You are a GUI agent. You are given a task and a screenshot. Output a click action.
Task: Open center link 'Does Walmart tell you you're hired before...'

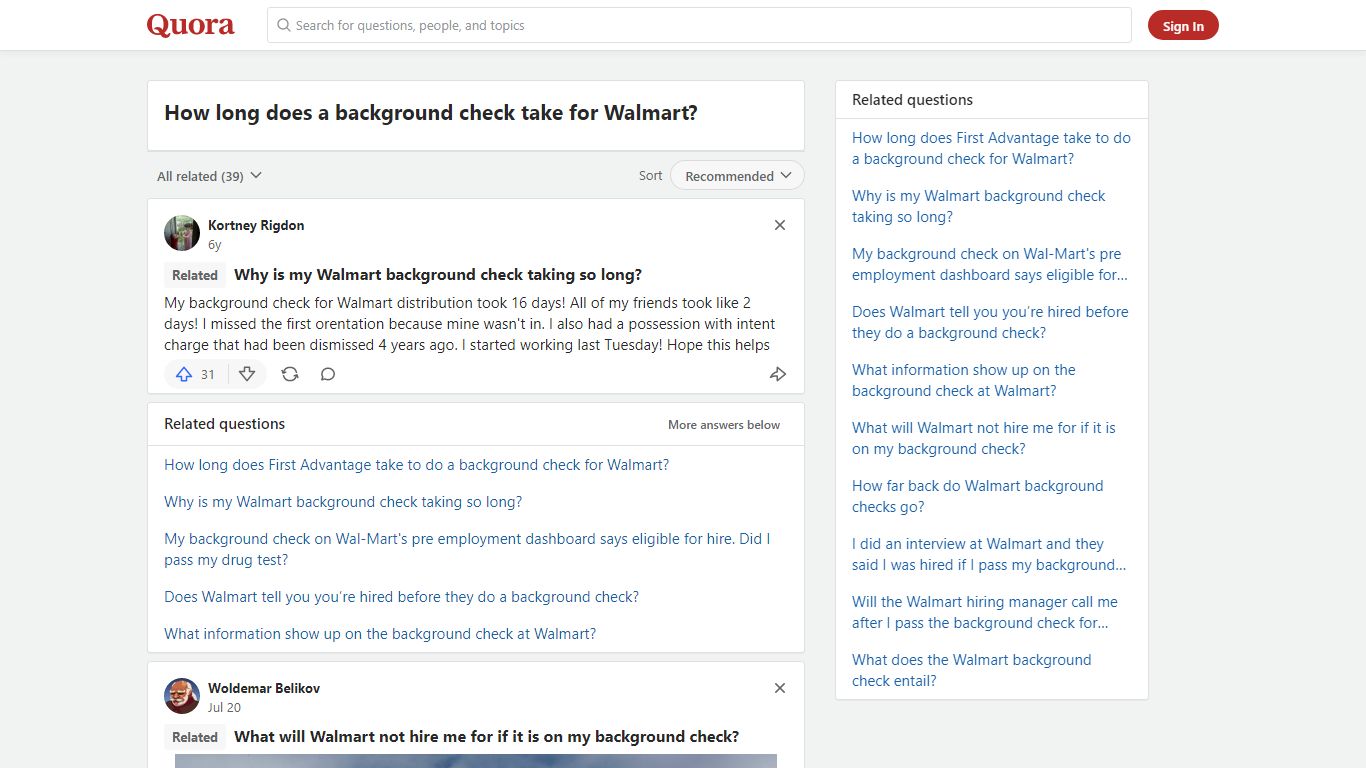coord(401,597)
